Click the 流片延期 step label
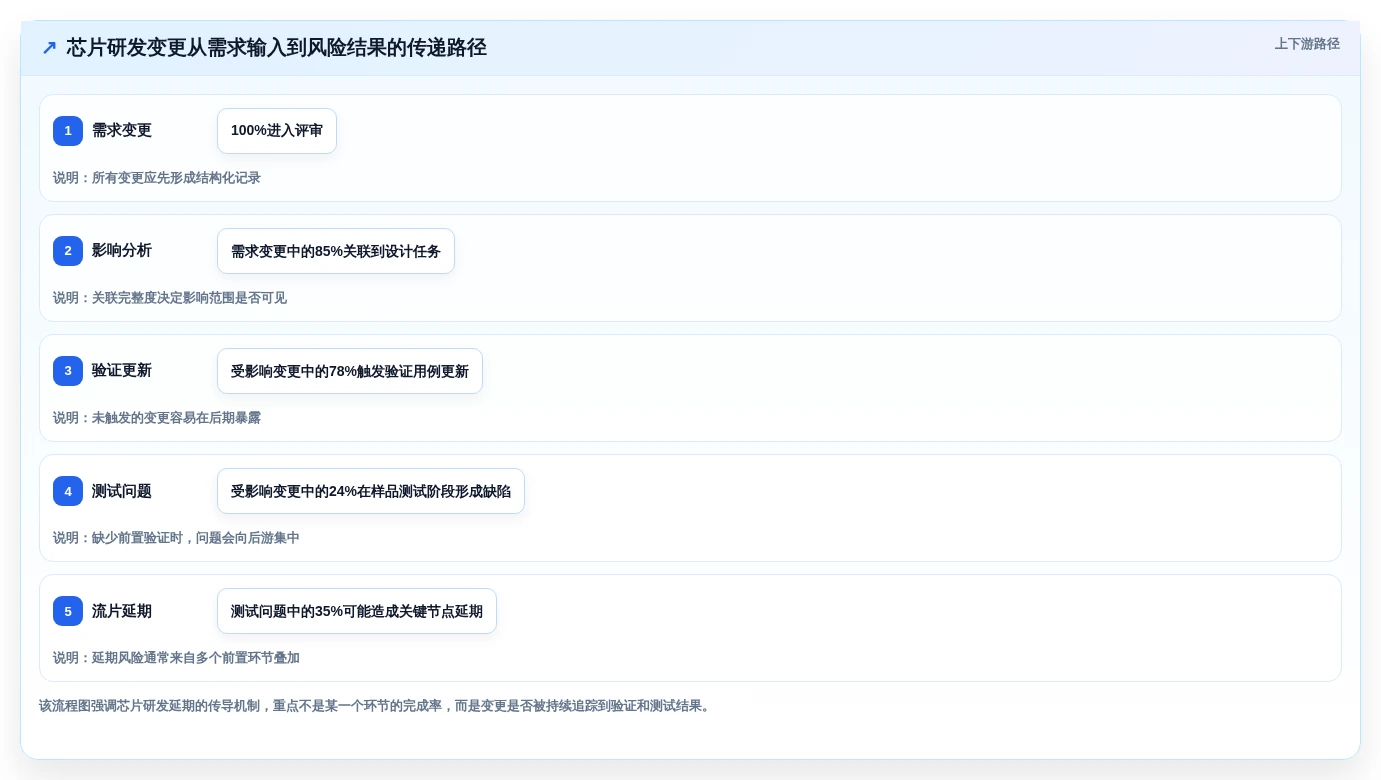 tap(122, 611)
